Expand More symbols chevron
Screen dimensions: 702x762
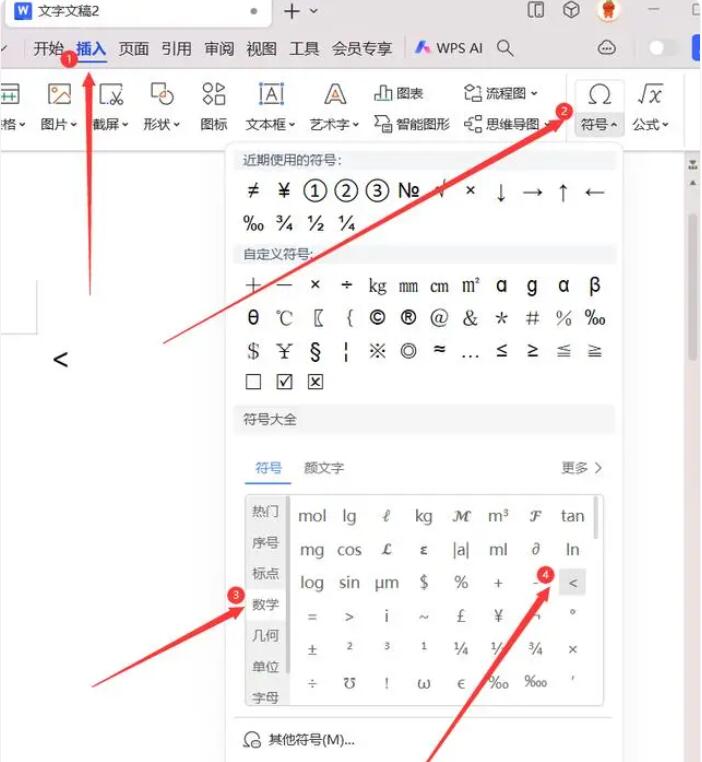coord(598,467)
